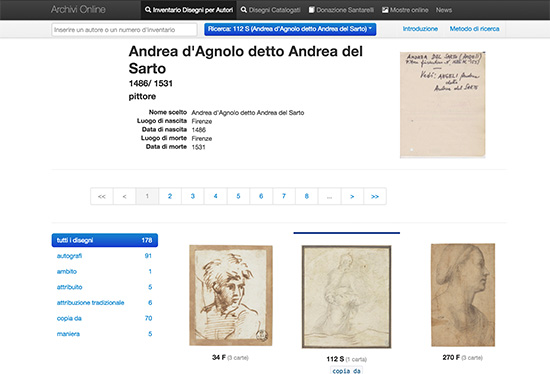Image resolution: width=550 pixels, height=374 pixels.
Task: Open the 34 F head sketch thumbnail
Action: point(231,295)
